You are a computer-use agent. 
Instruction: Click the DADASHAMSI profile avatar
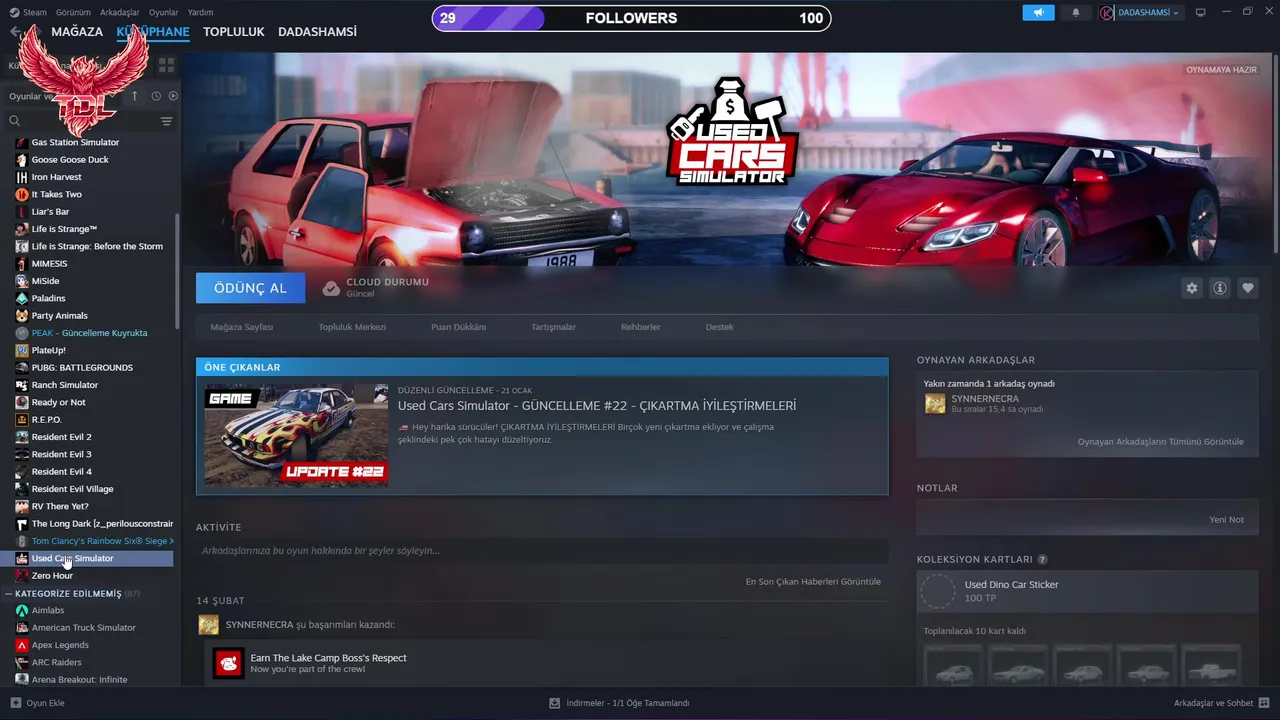[1106, 12]
